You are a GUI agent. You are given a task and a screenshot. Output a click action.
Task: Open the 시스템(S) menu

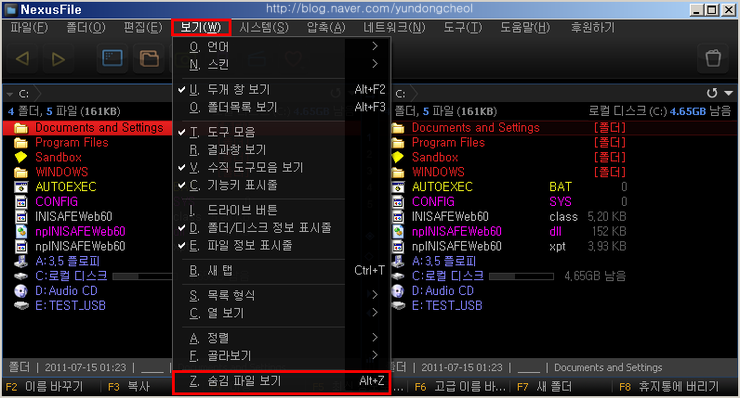263,27
